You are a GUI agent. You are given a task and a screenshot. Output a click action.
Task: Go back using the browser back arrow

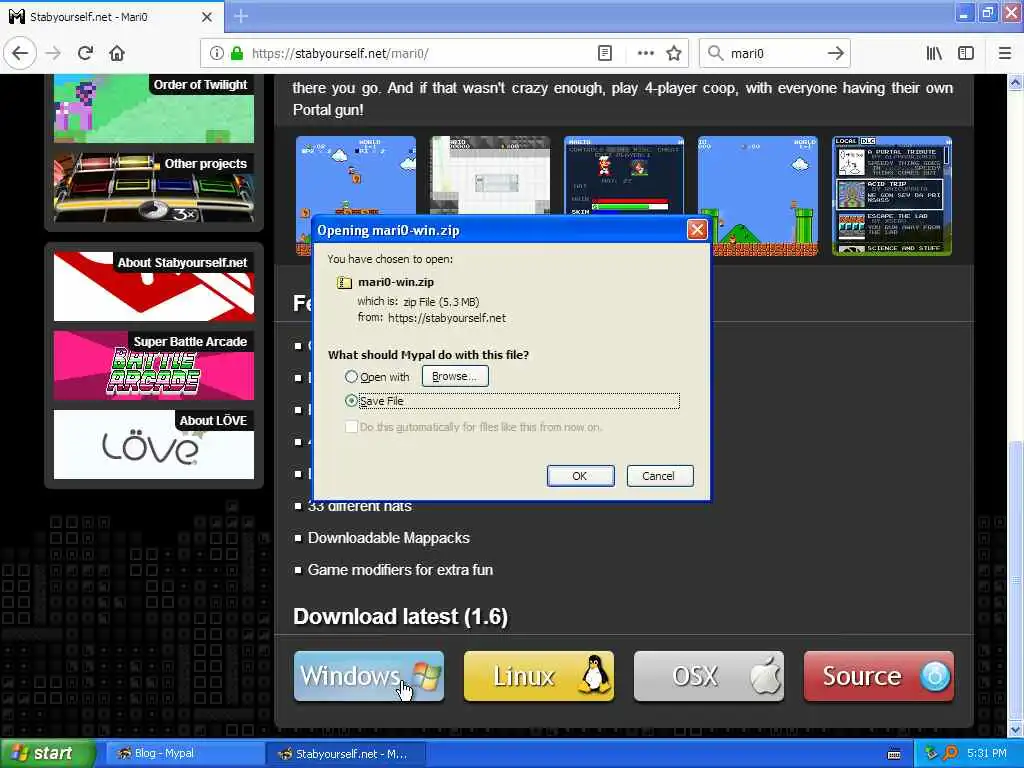[20, 53]
